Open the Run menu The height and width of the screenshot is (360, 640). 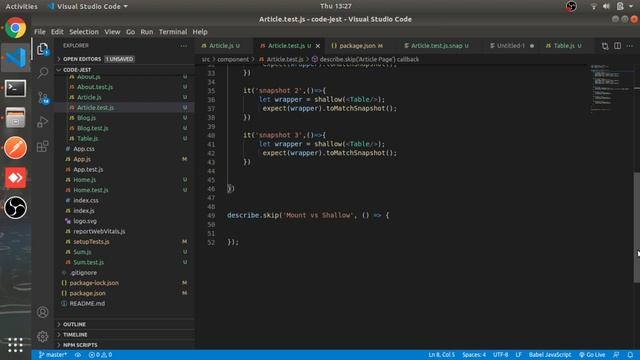click(x=147, y=32)
